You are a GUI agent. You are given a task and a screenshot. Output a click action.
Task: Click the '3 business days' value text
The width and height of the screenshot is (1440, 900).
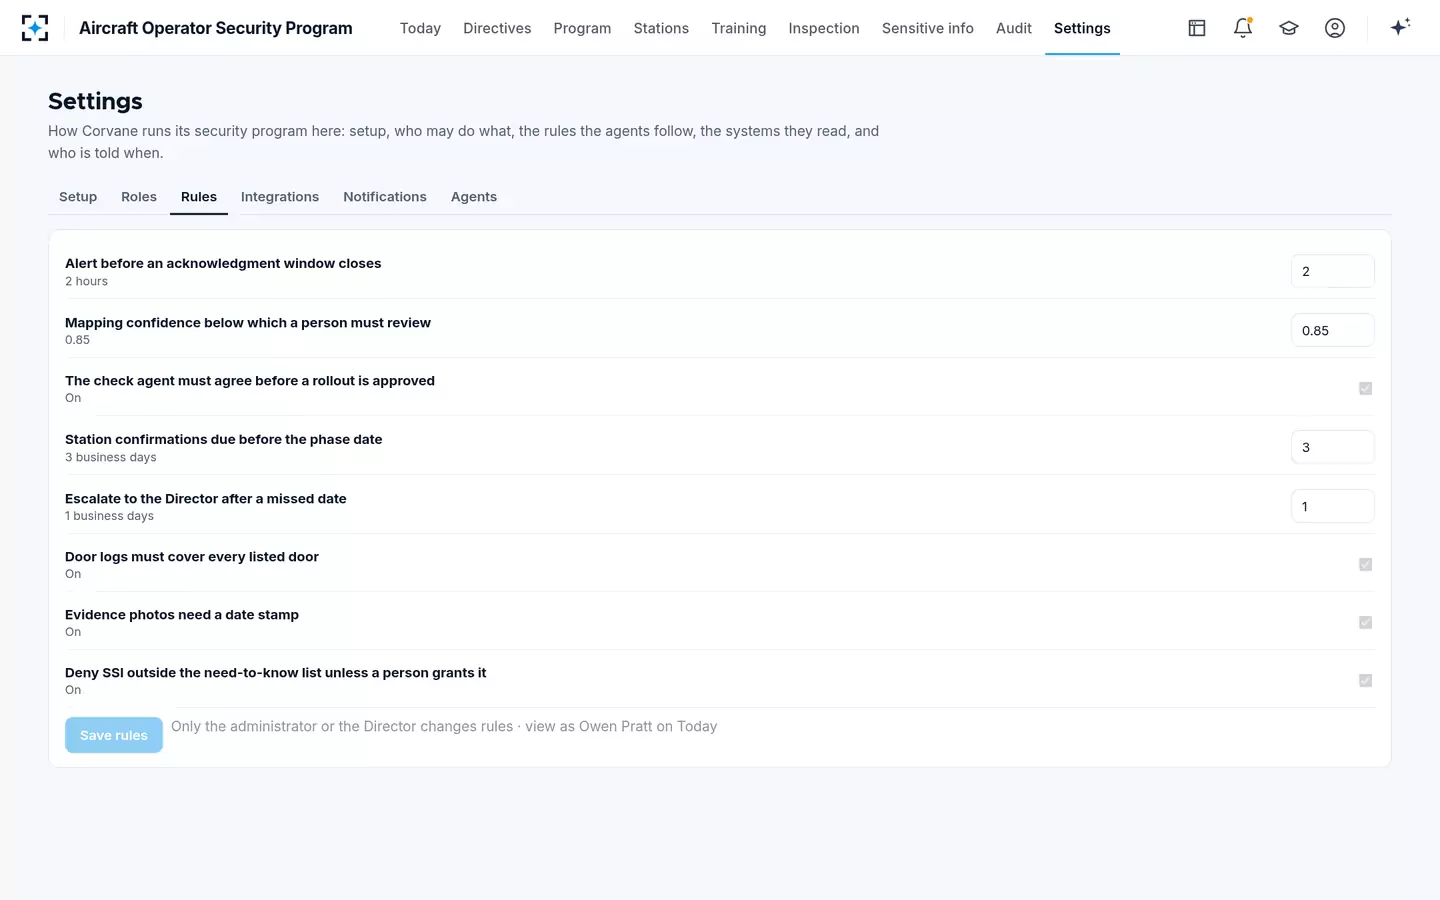coord(111,457)
